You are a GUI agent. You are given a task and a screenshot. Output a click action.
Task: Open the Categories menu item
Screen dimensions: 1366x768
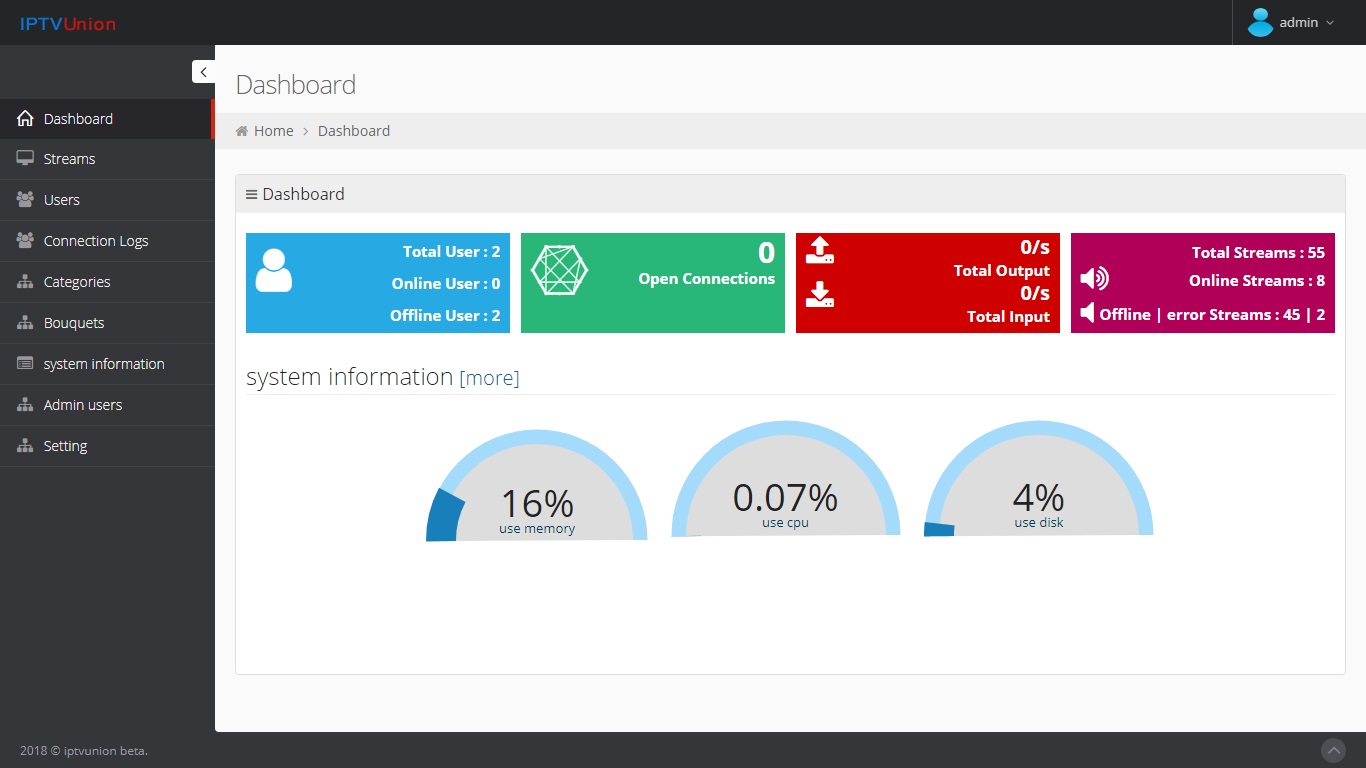[107, 282]
